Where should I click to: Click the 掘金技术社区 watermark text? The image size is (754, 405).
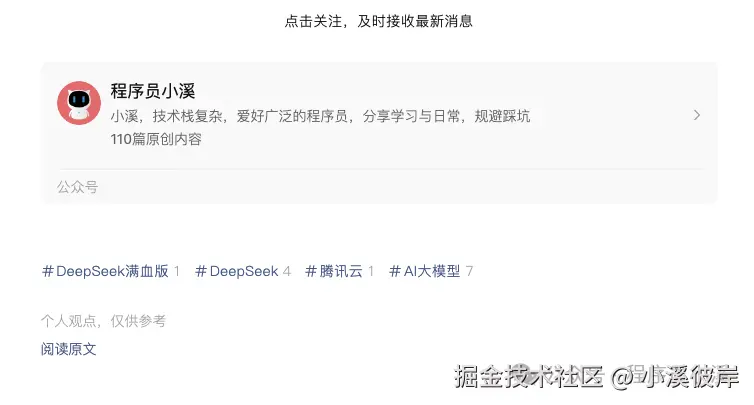[529, 376]
